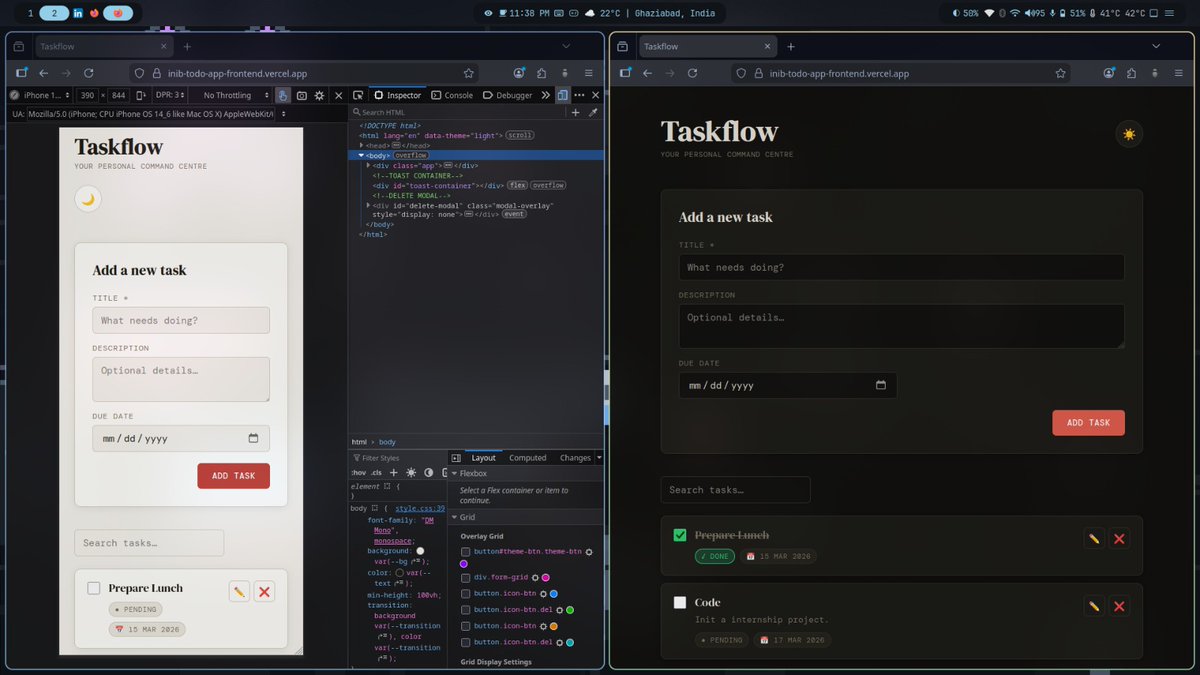Expand the delete-modal div node
This screenshot has width=1200, height=675.
pos(369,205)
